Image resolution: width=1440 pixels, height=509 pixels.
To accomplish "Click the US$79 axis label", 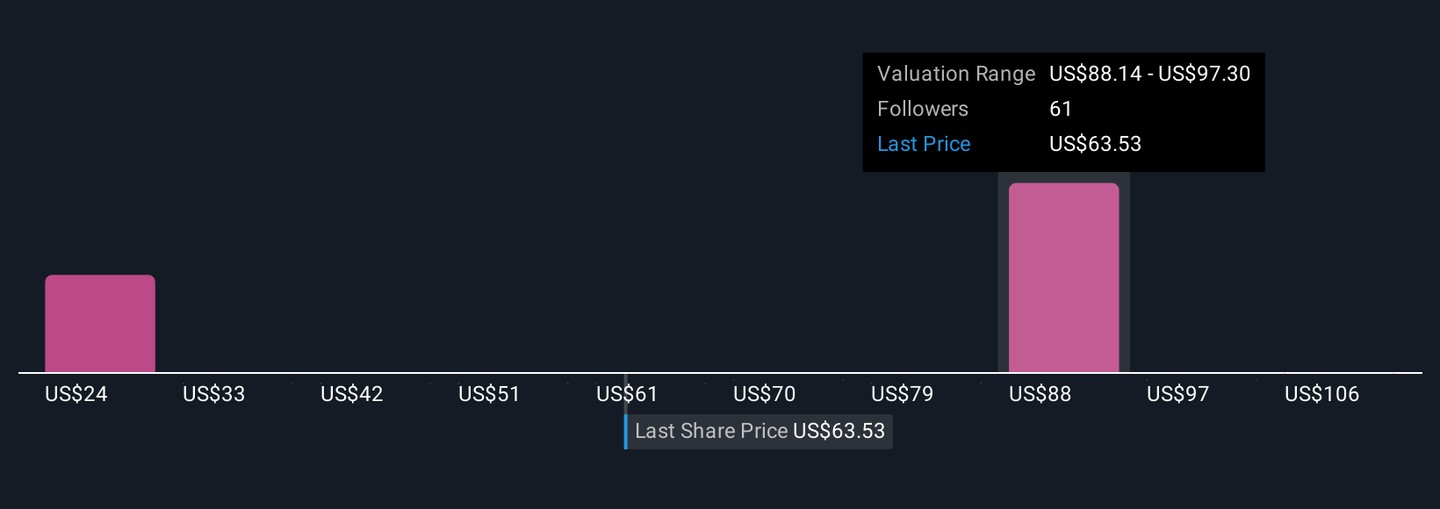I will point(902,394).
